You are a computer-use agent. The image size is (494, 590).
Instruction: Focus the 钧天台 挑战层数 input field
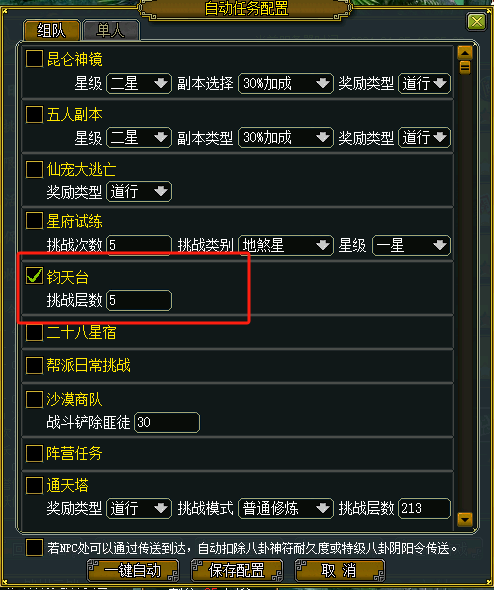click(139, 300)
